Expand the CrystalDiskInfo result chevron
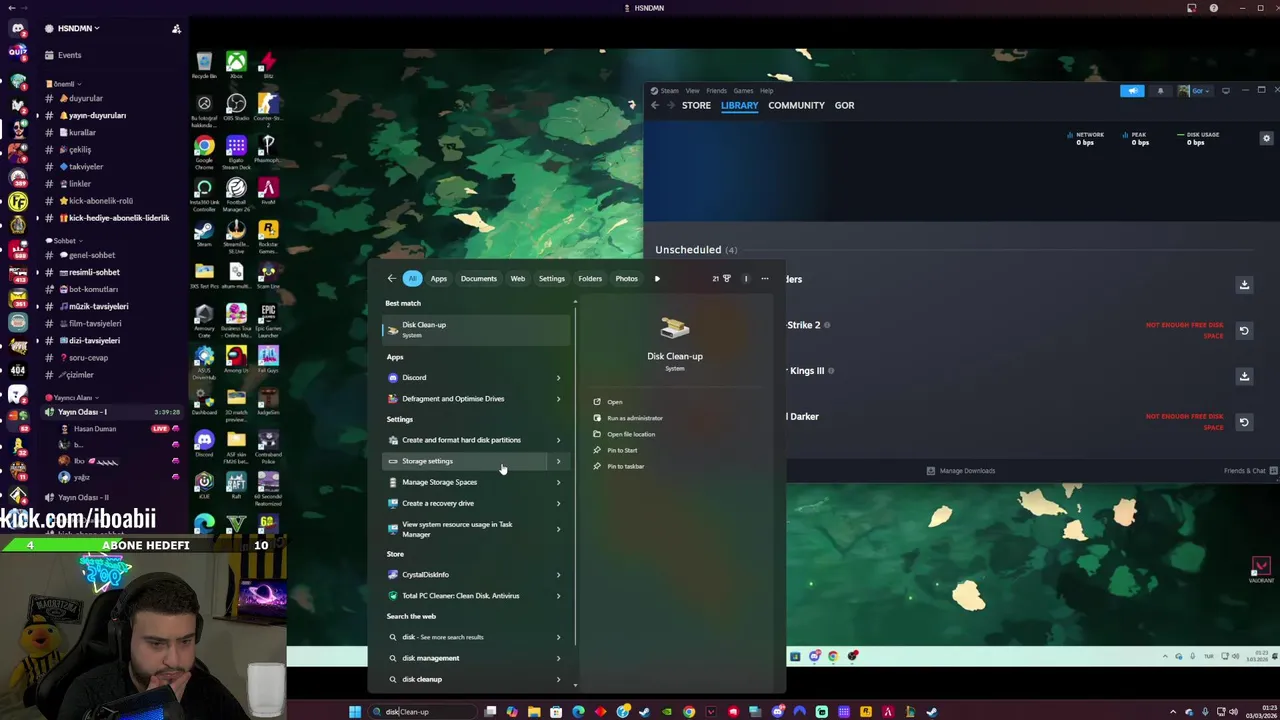This screenshot has height=720, width=1280. click(558, 575)
